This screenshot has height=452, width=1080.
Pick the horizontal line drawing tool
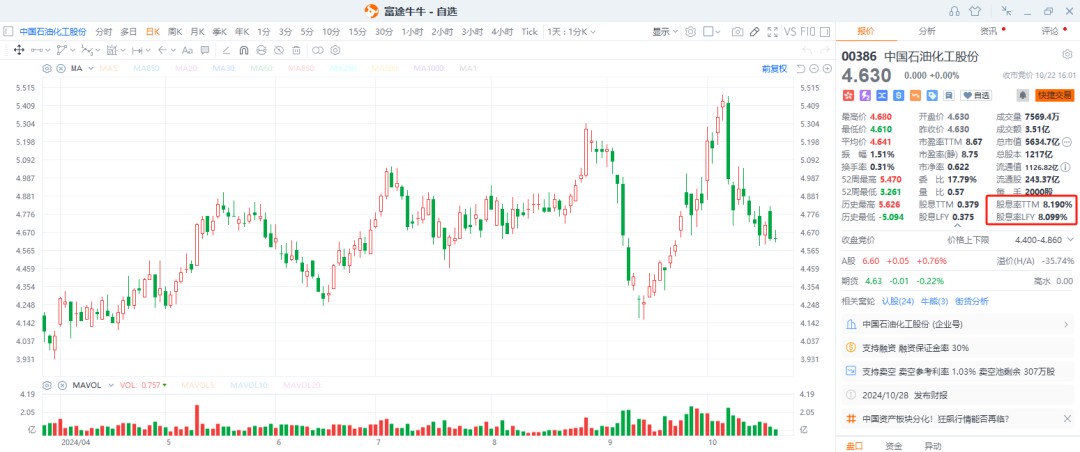(36, 50)
